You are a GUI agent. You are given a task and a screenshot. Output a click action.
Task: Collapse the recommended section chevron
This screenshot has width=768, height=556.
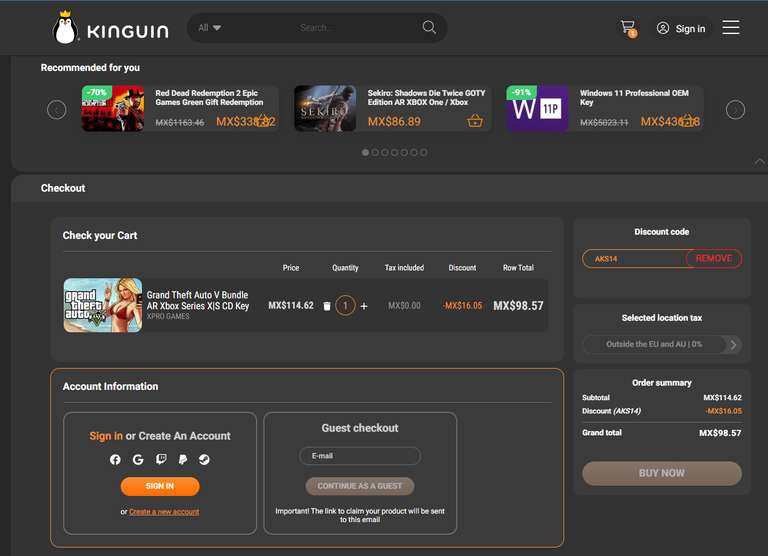(x=760, y=161)
